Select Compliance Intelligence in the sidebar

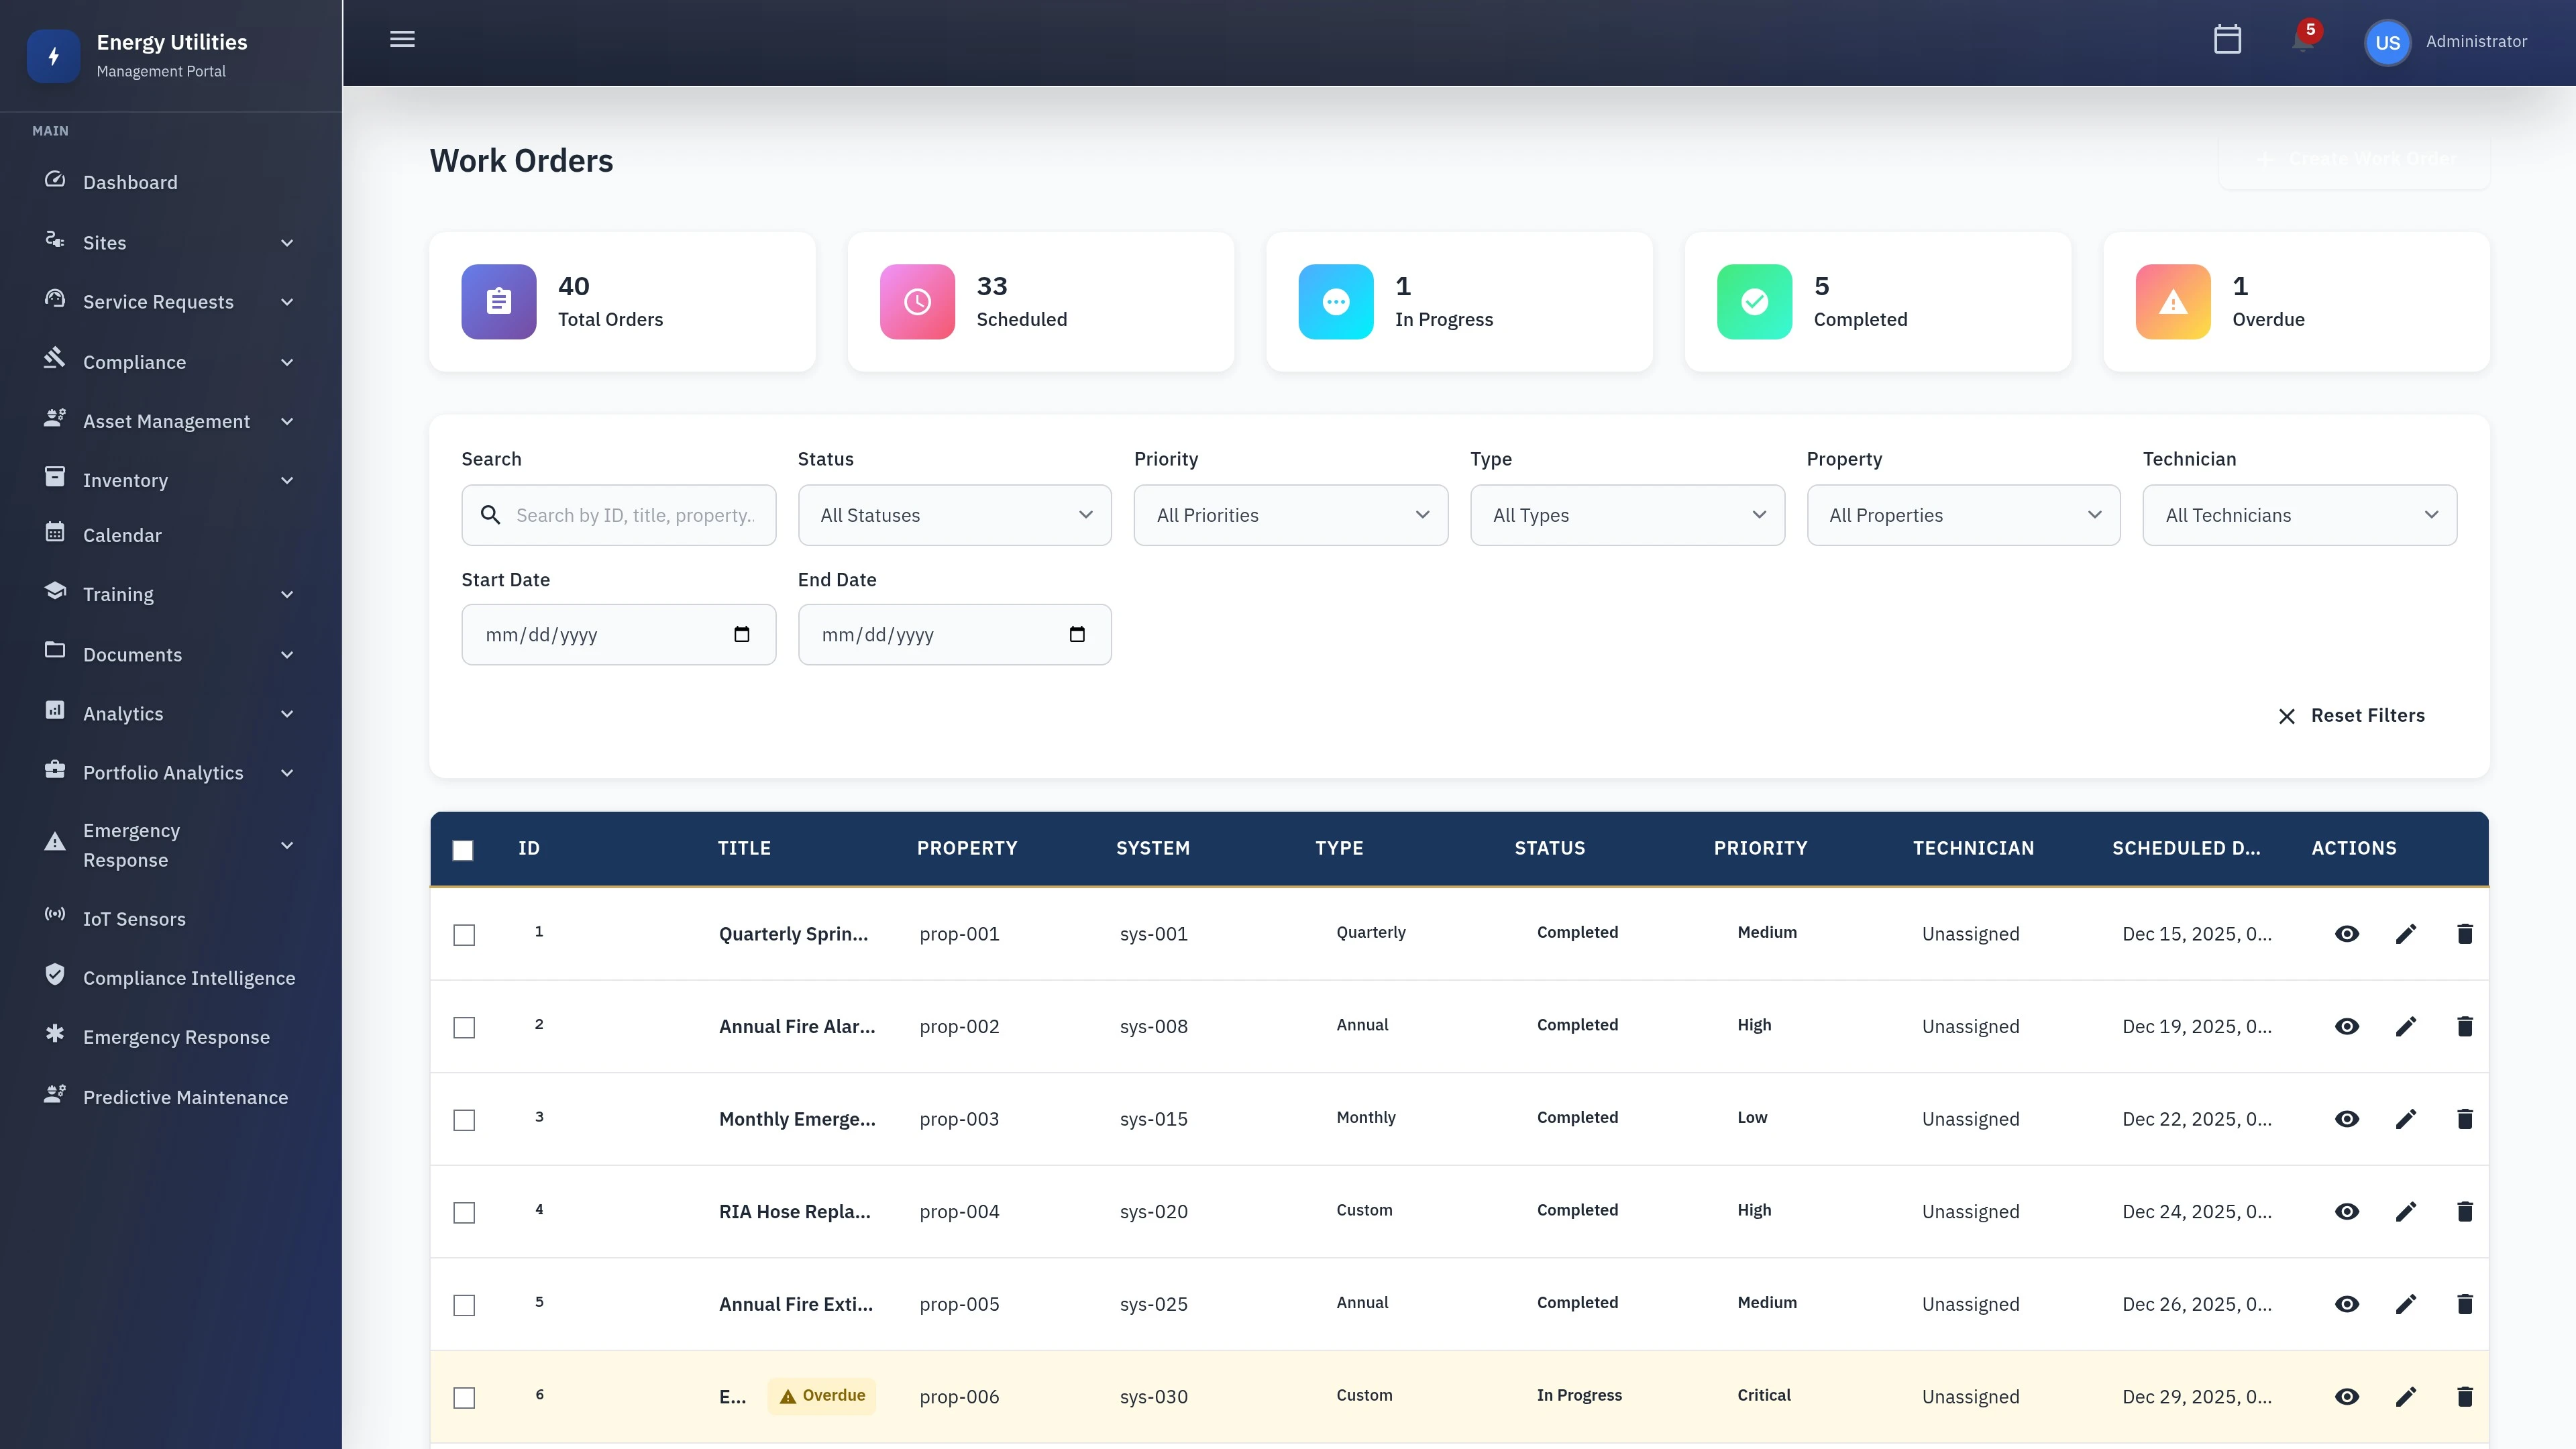pos(189,977)
